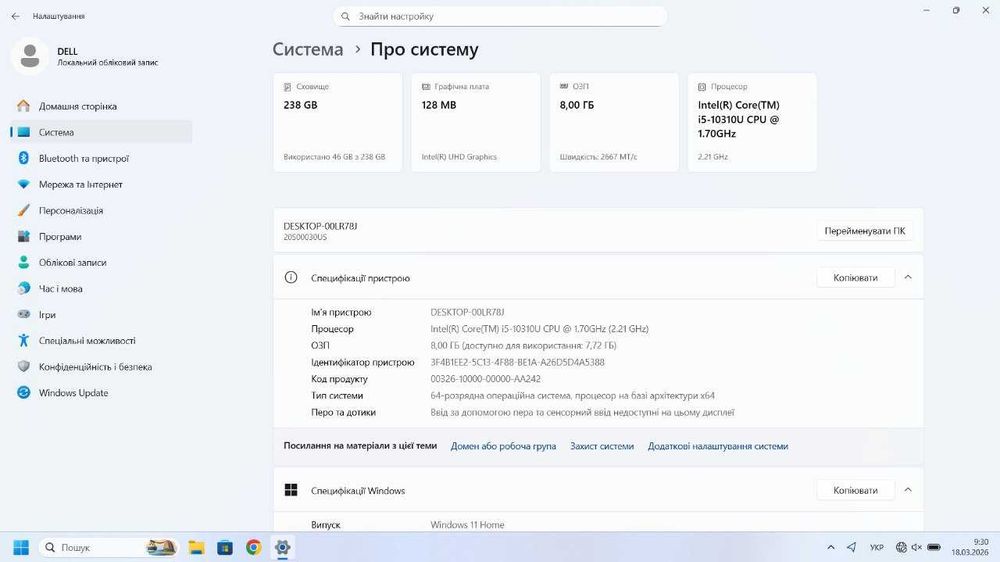Click the personalization brush icon
Viewport: 1000px width, 562px height.
pos(24,211)
